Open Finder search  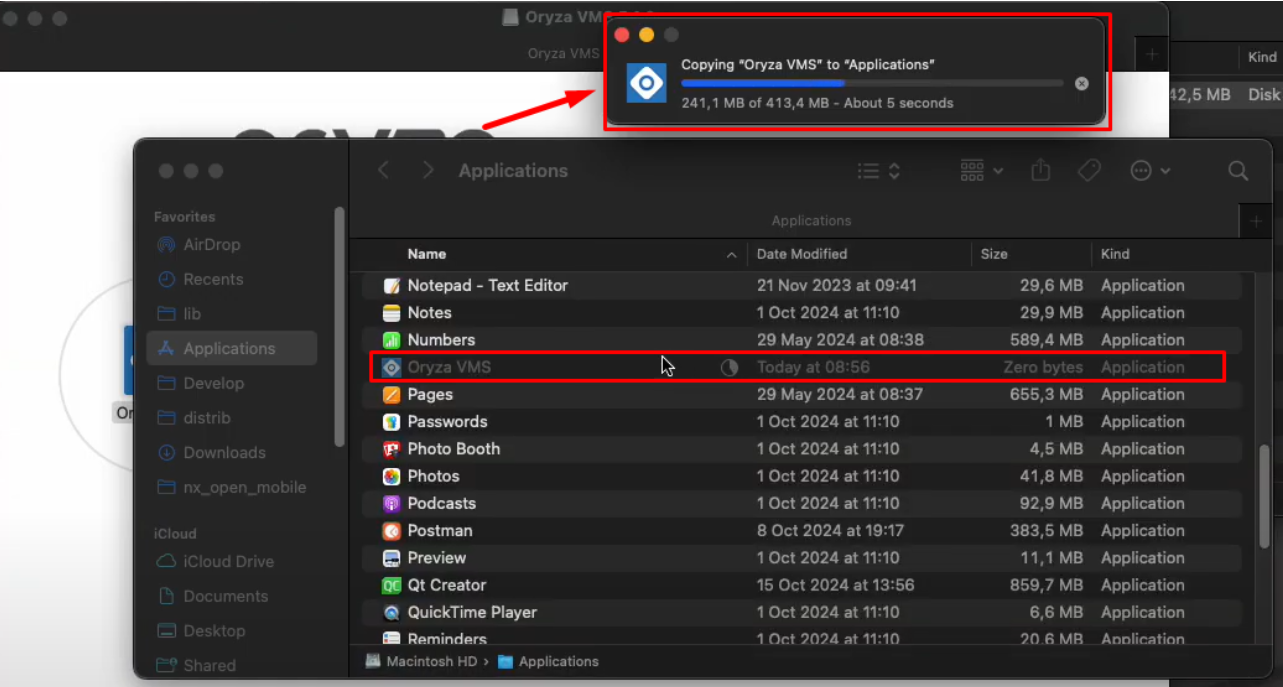[x=1238, y=171]
